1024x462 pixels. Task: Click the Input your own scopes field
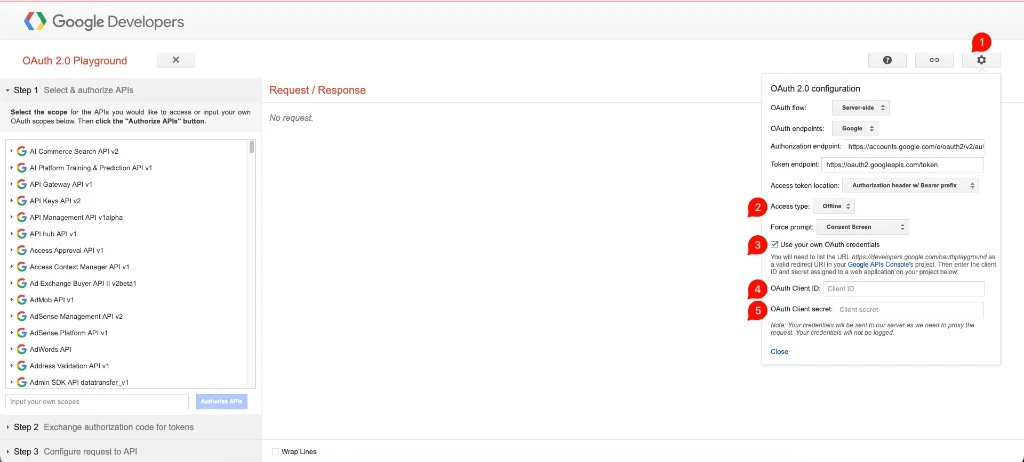(x=97, y=401)
